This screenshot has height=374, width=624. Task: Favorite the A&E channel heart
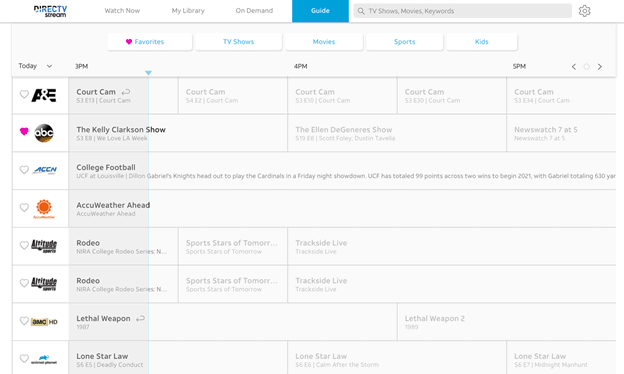[24, 94]
